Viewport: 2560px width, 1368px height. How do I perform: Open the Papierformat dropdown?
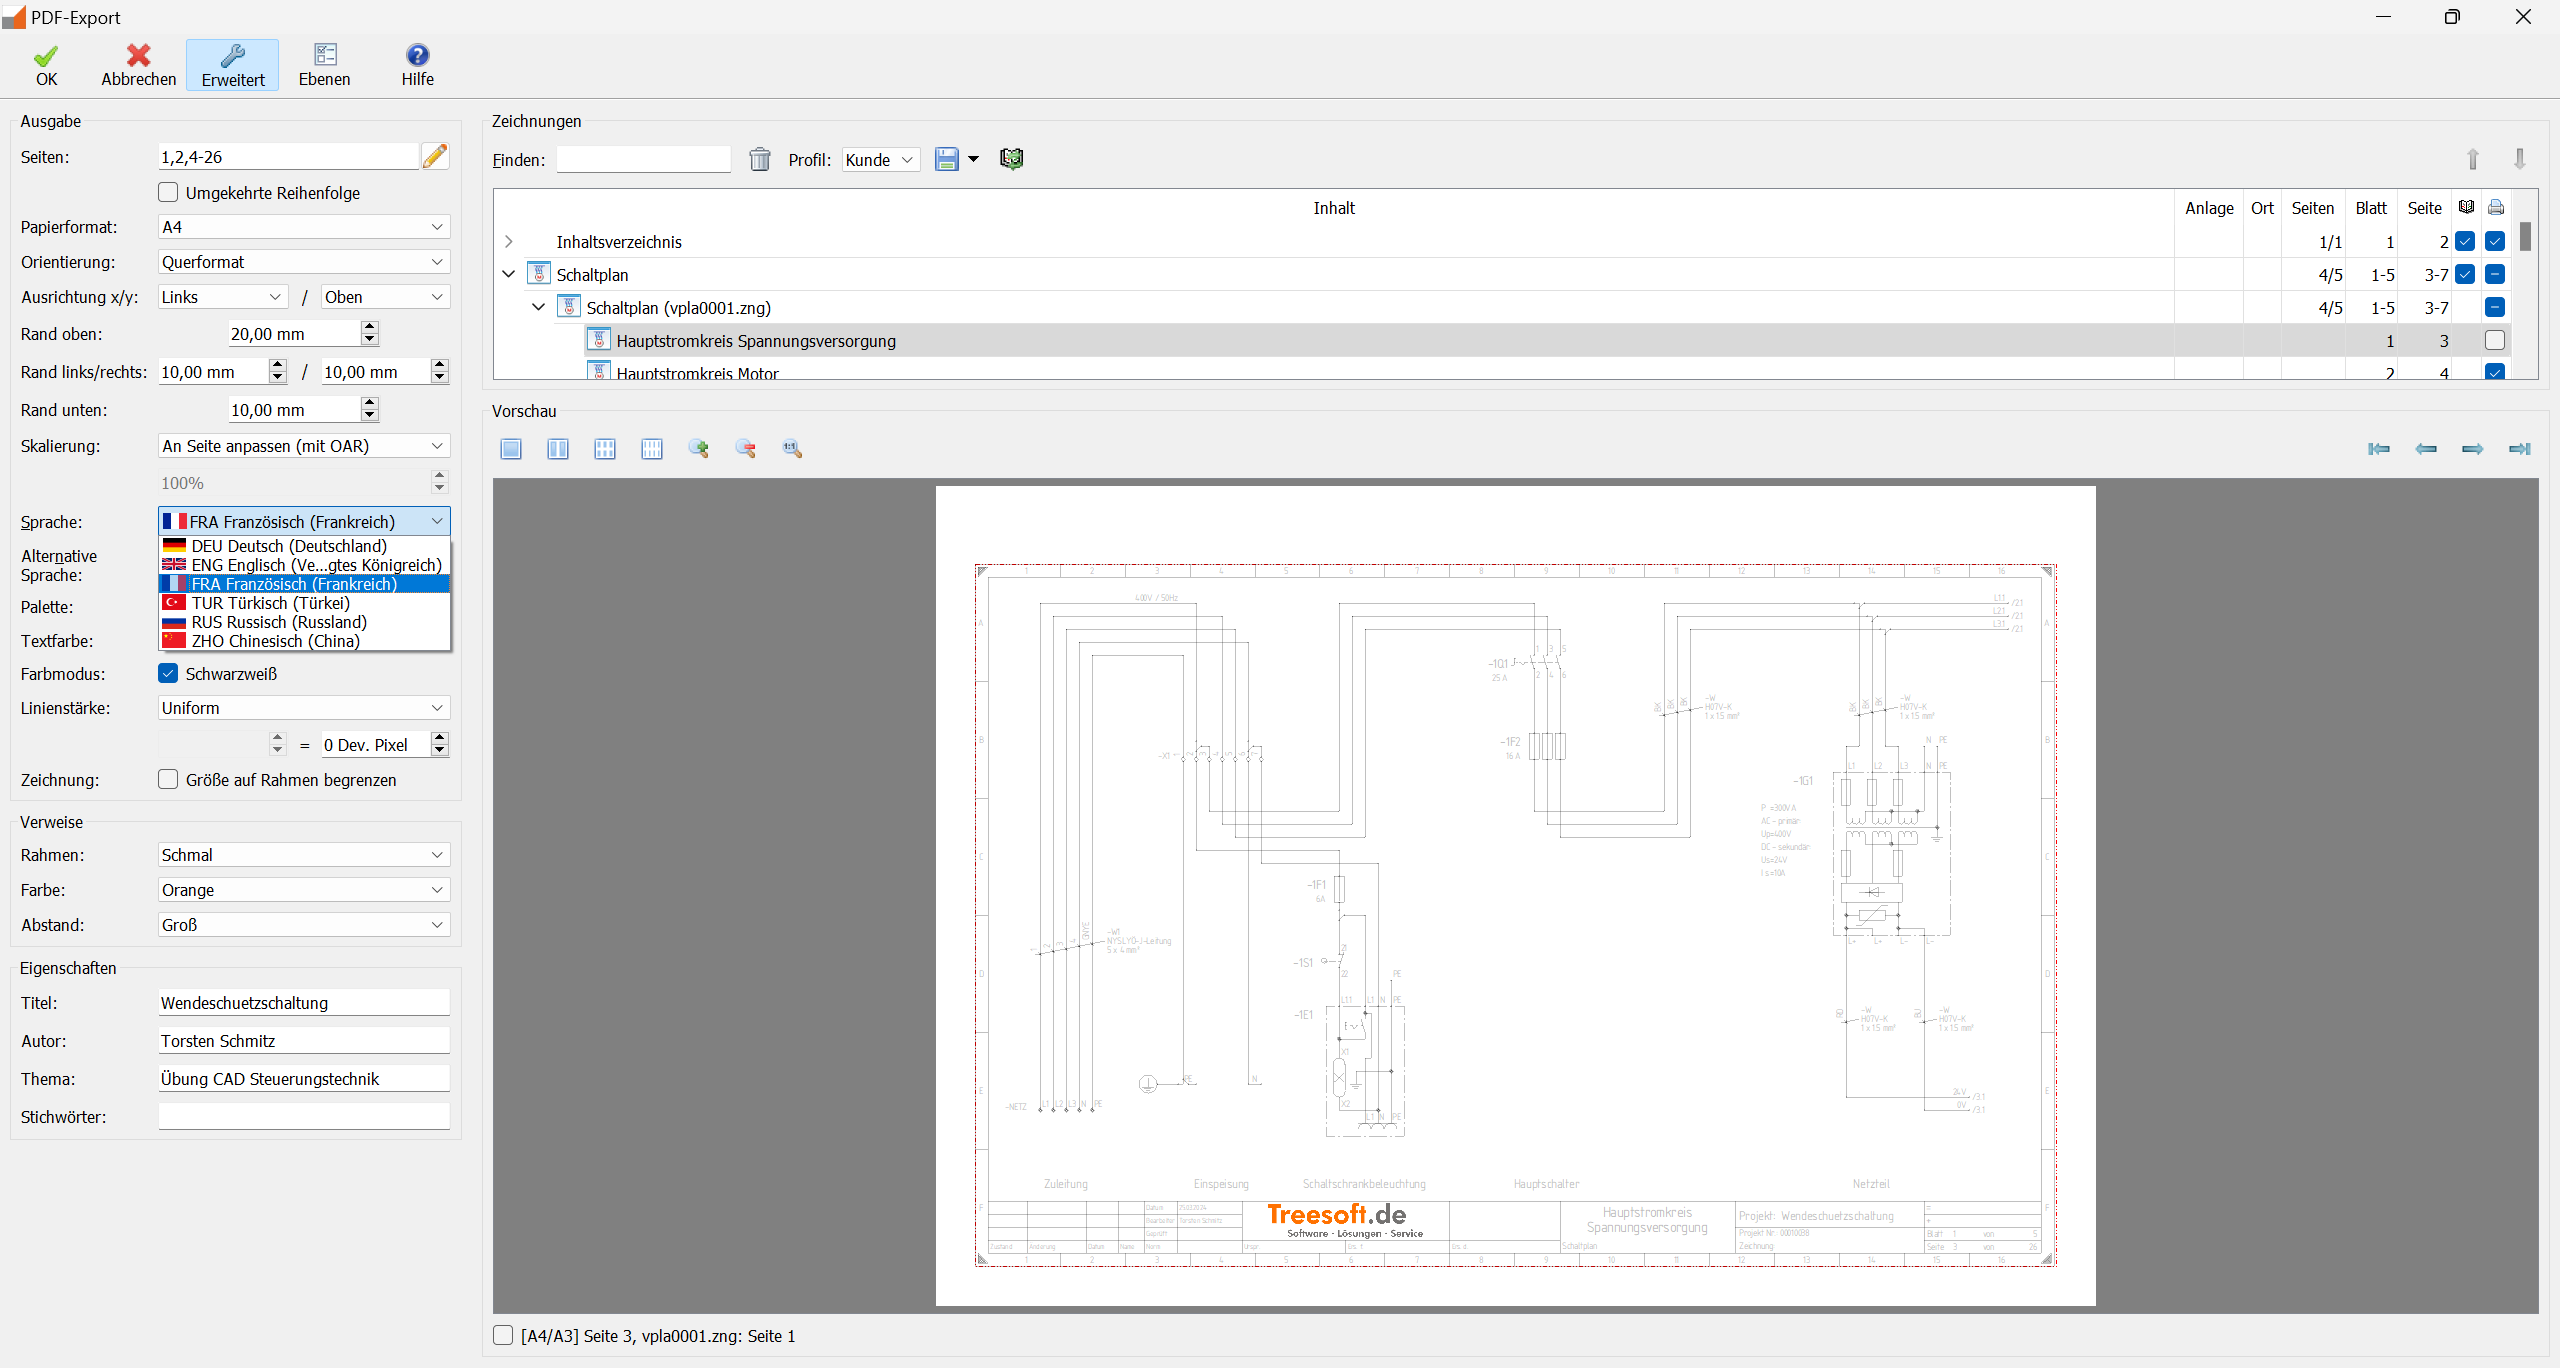click(304, 227)
